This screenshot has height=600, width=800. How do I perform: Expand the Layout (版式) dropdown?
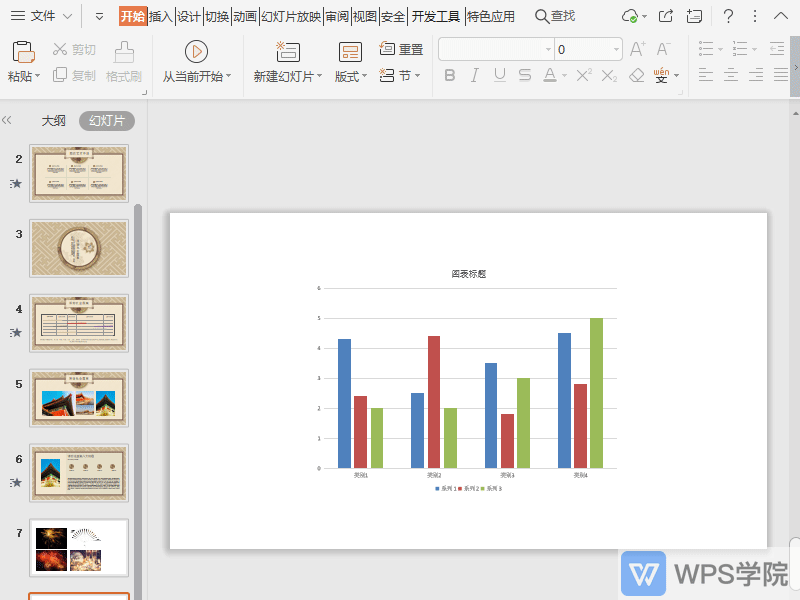(351, 77)
